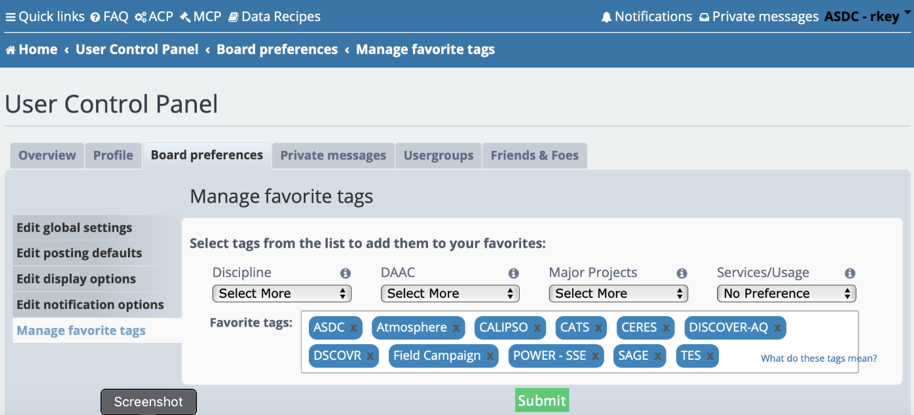Open the Discipline dropdown
914x415 pixels.
tap(281, 294)
